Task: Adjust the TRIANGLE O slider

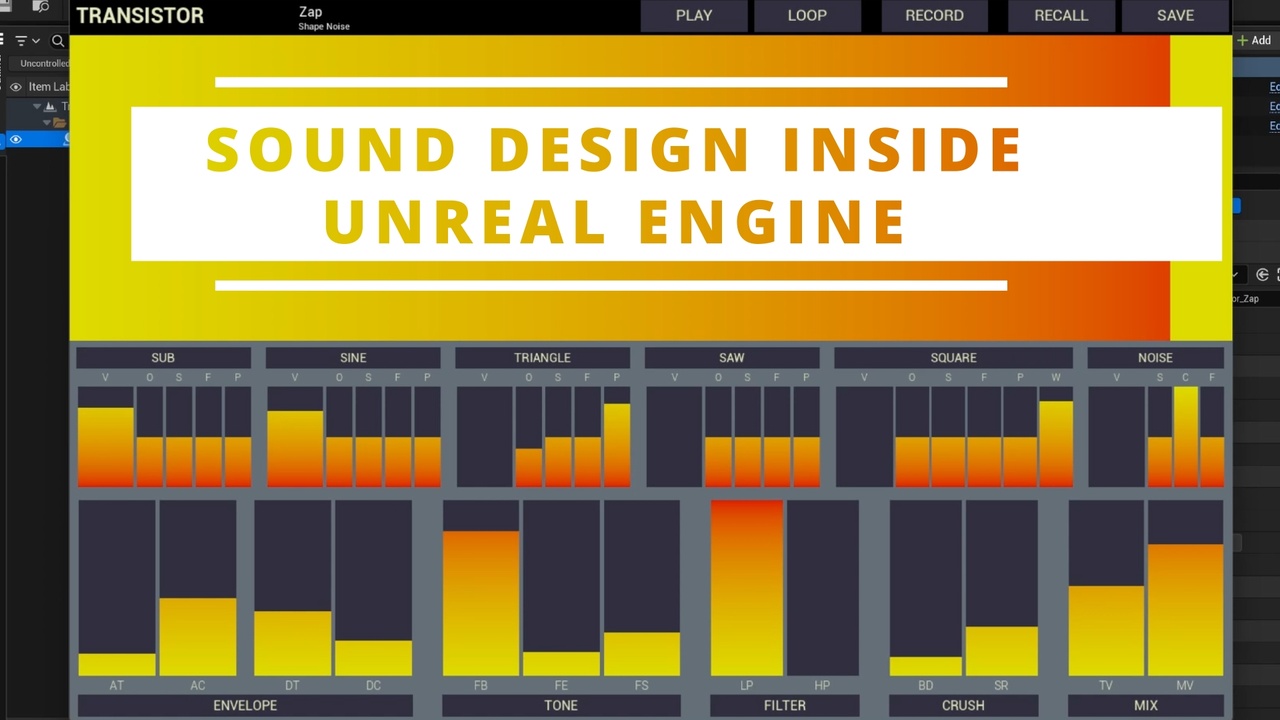Action: point(529,437)
